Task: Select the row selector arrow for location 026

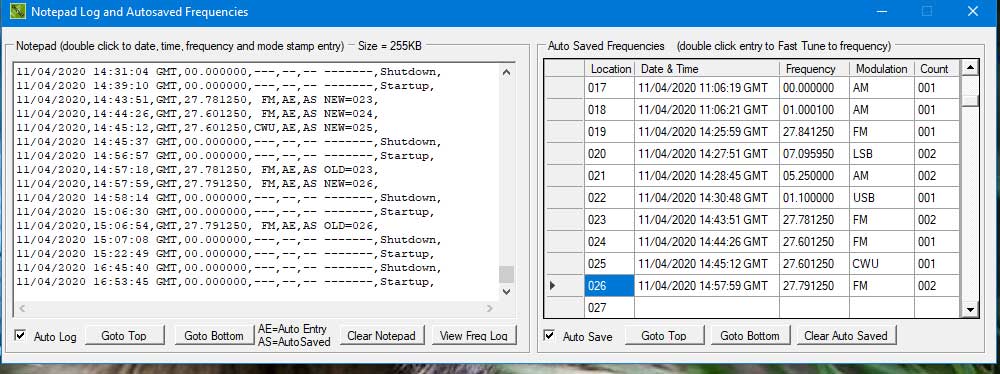Action: [x=564, y=286]
